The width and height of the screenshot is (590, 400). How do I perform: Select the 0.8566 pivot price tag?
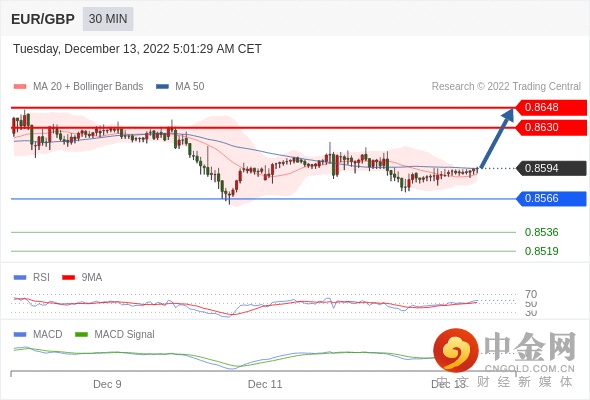tap(551, 199)
